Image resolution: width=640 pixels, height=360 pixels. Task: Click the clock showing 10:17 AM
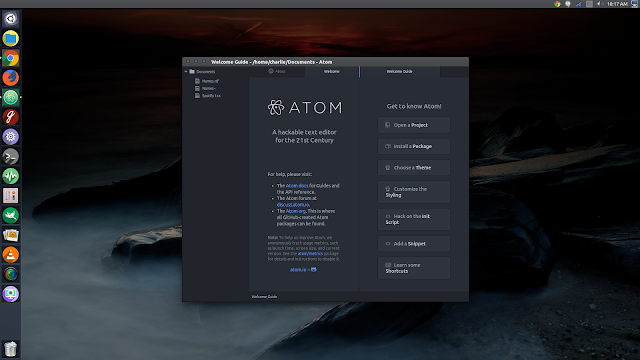(x=617, y=4)
